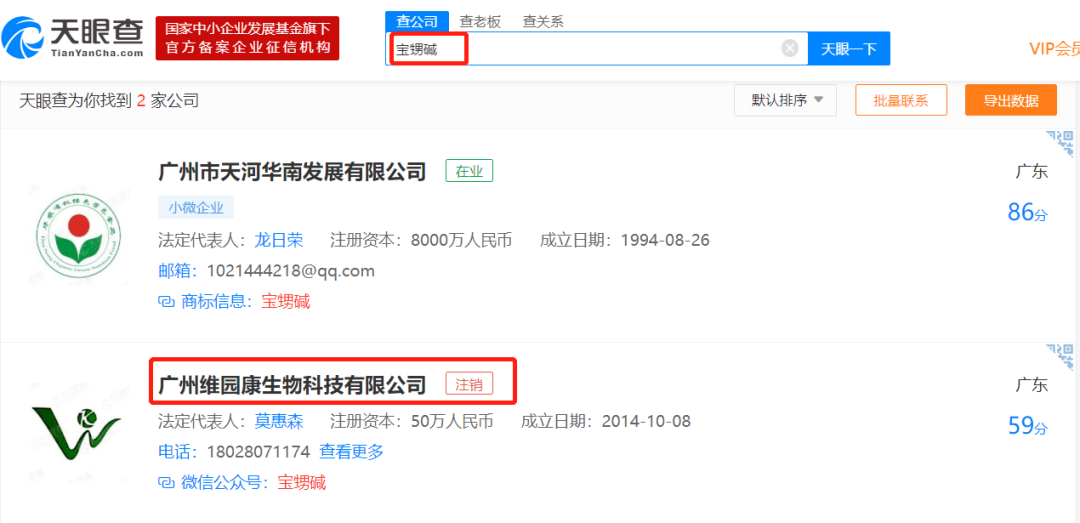Open QR code corner icon of second company
The width and height of the screenshot is (1080, 523).
coord(1061,358)
